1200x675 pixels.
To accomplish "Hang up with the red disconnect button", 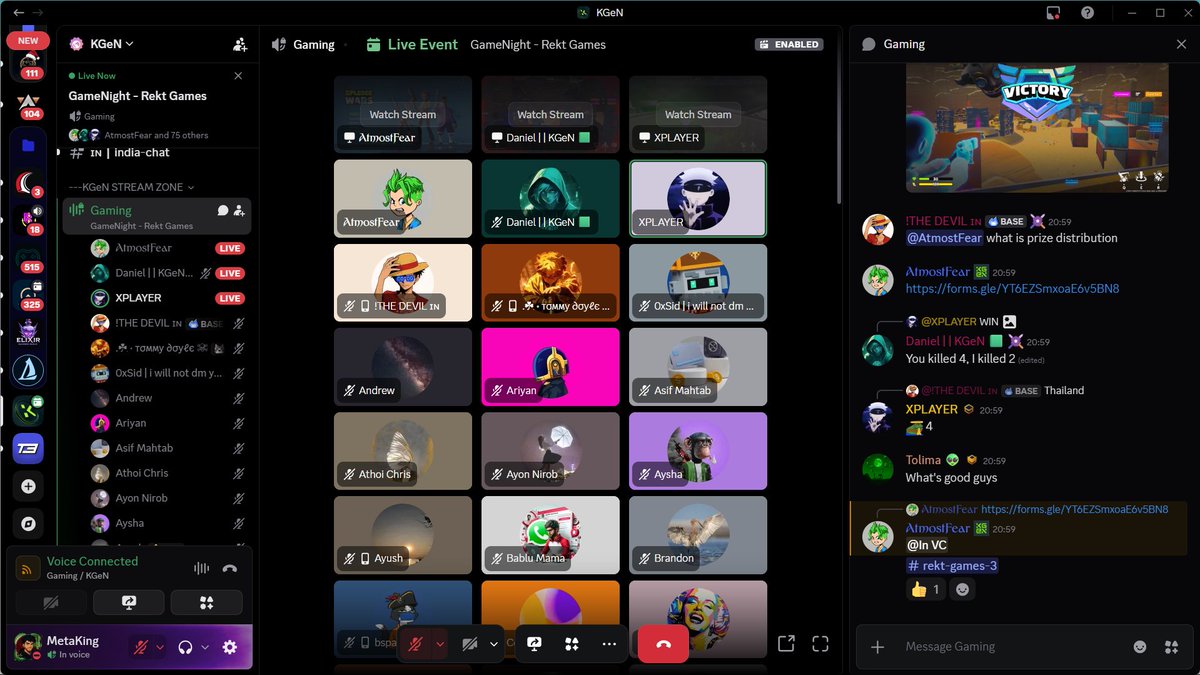I will pos(663,644).
